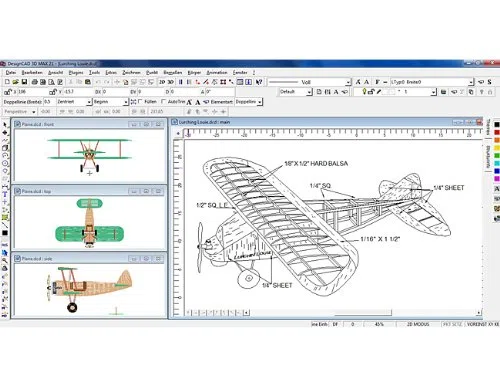Click the layer pencil edit icon
Viewport: 500px width, 385px height.
click(379, 91)
